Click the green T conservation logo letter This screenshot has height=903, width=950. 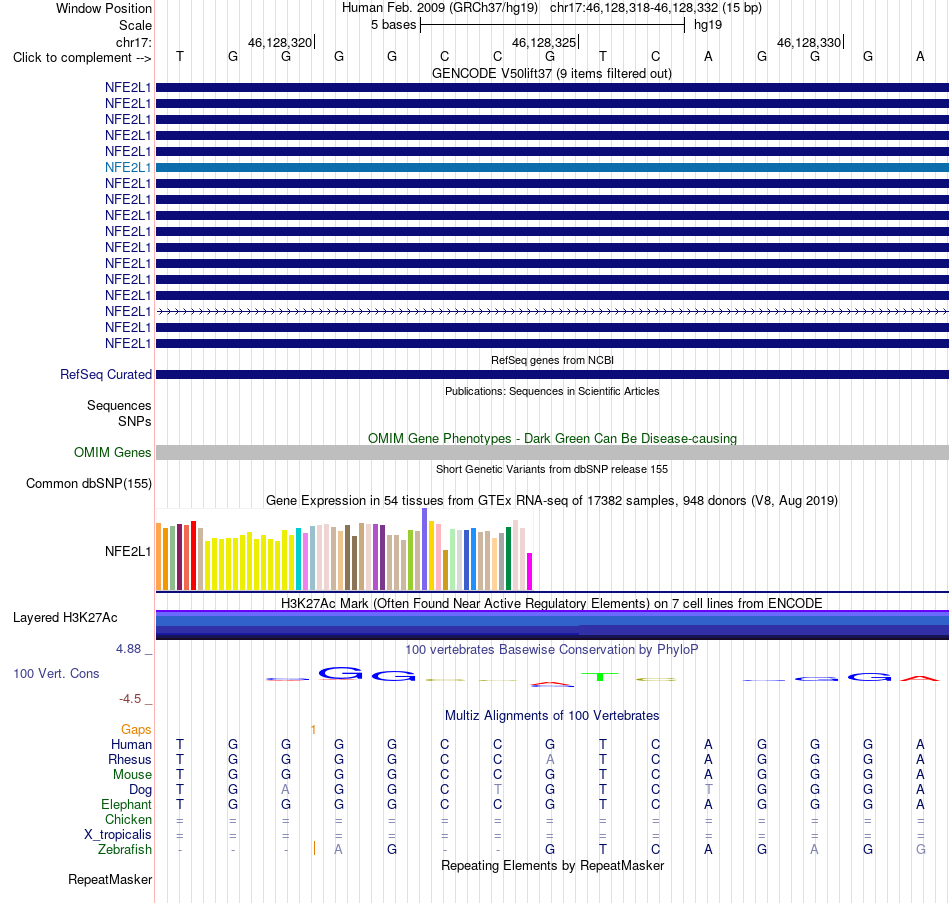[600, 676]
